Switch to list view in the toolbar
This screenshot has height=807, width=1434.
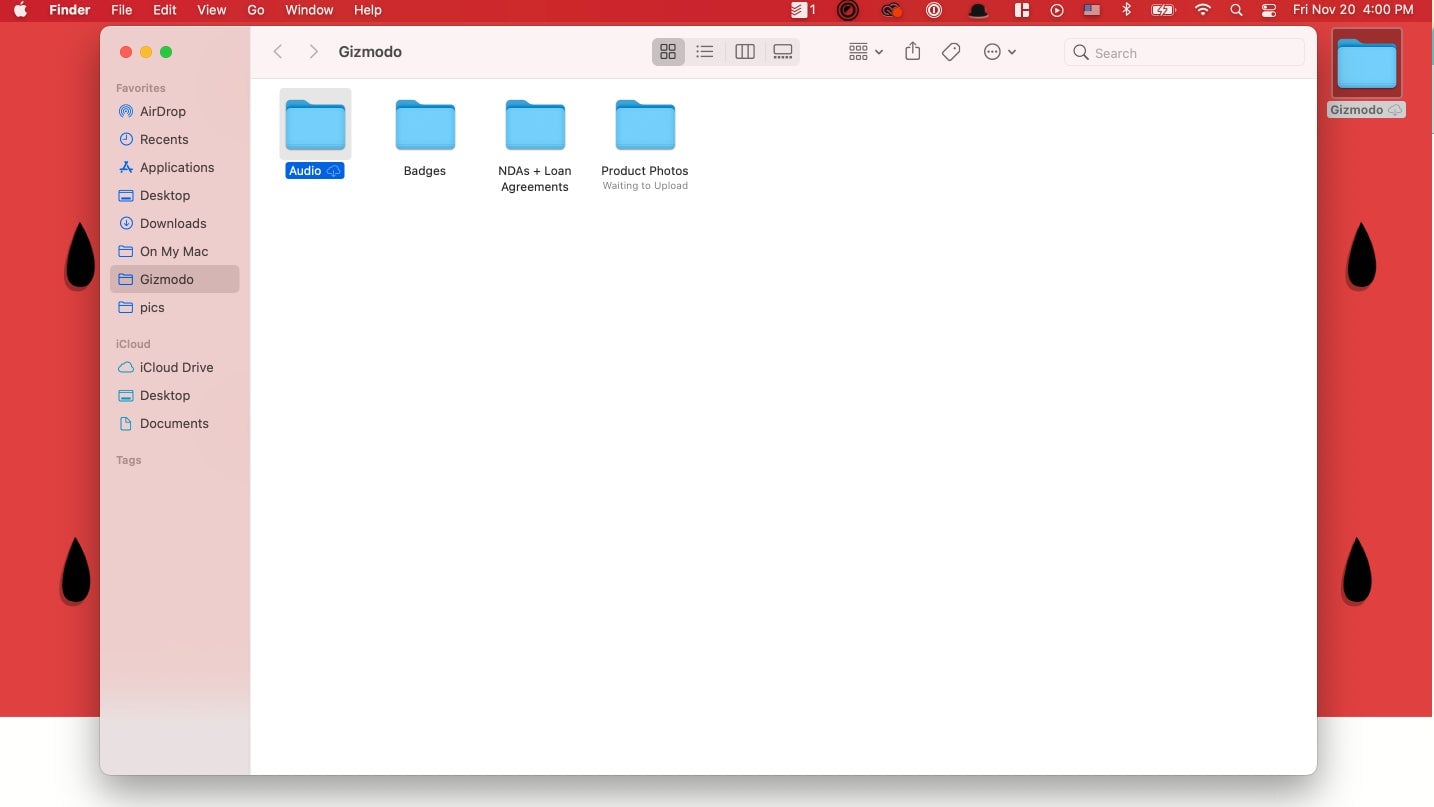tap(705, 51)
